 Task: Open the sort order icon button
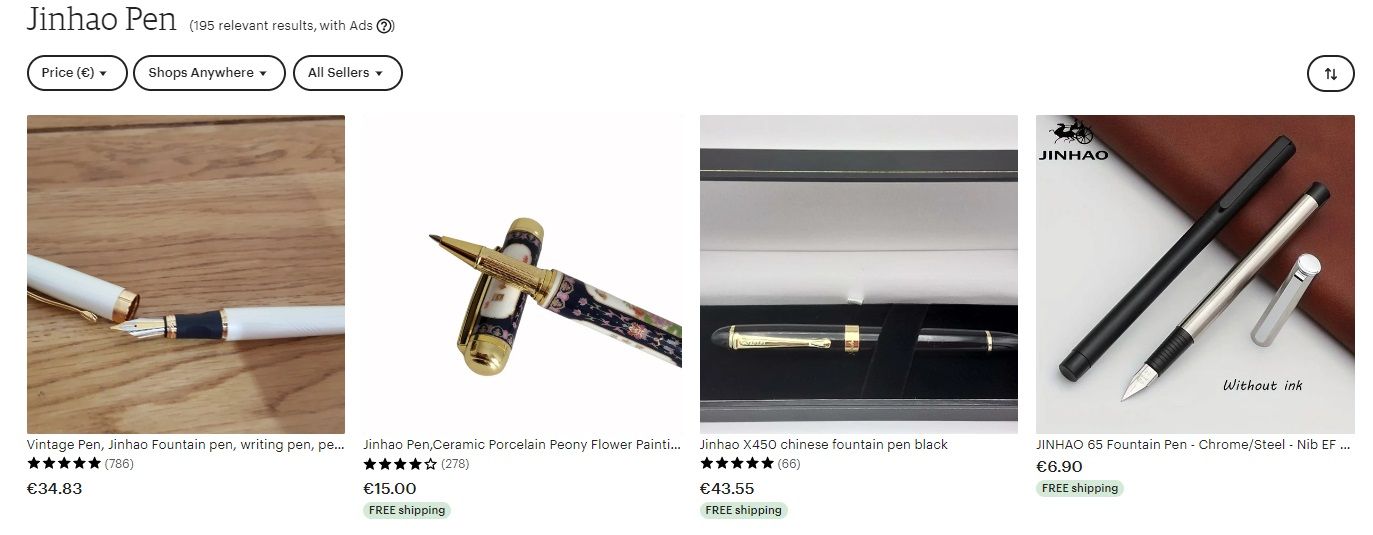[1330, 73]
